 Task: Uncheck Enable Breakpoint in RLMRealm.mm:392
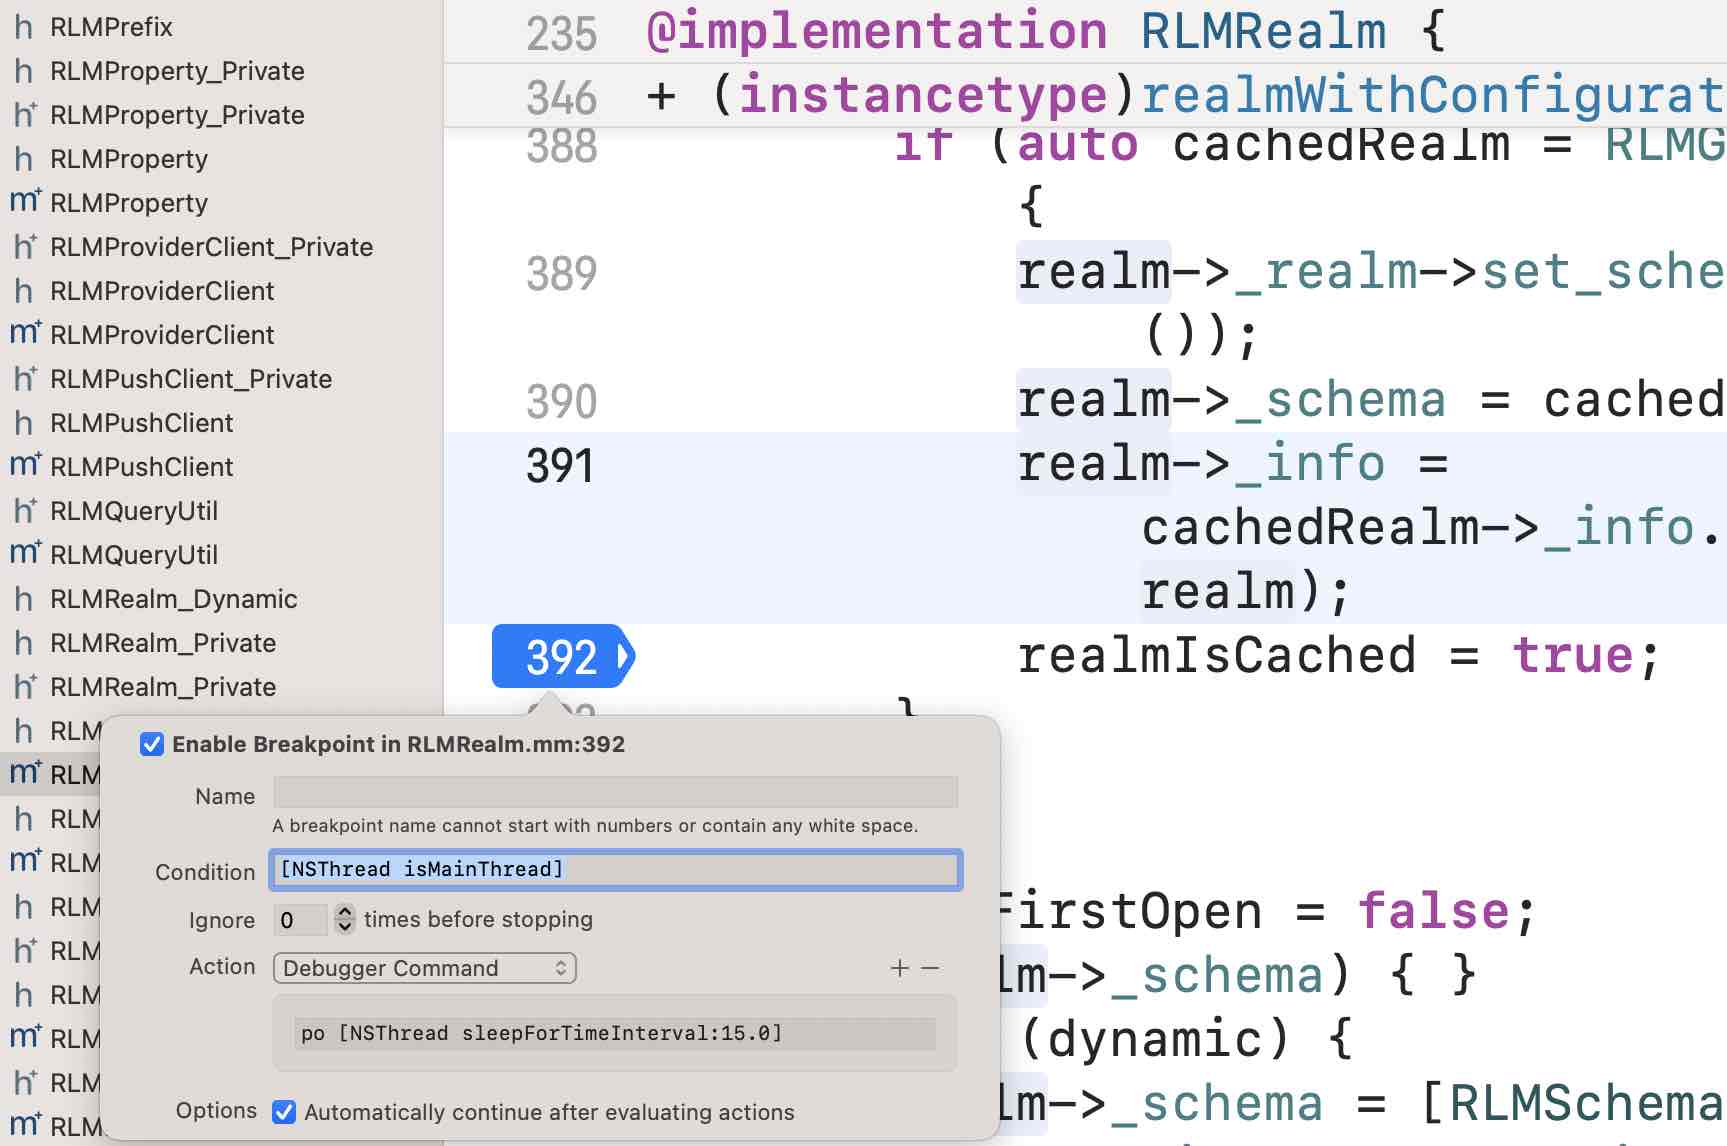coord(152,744)
